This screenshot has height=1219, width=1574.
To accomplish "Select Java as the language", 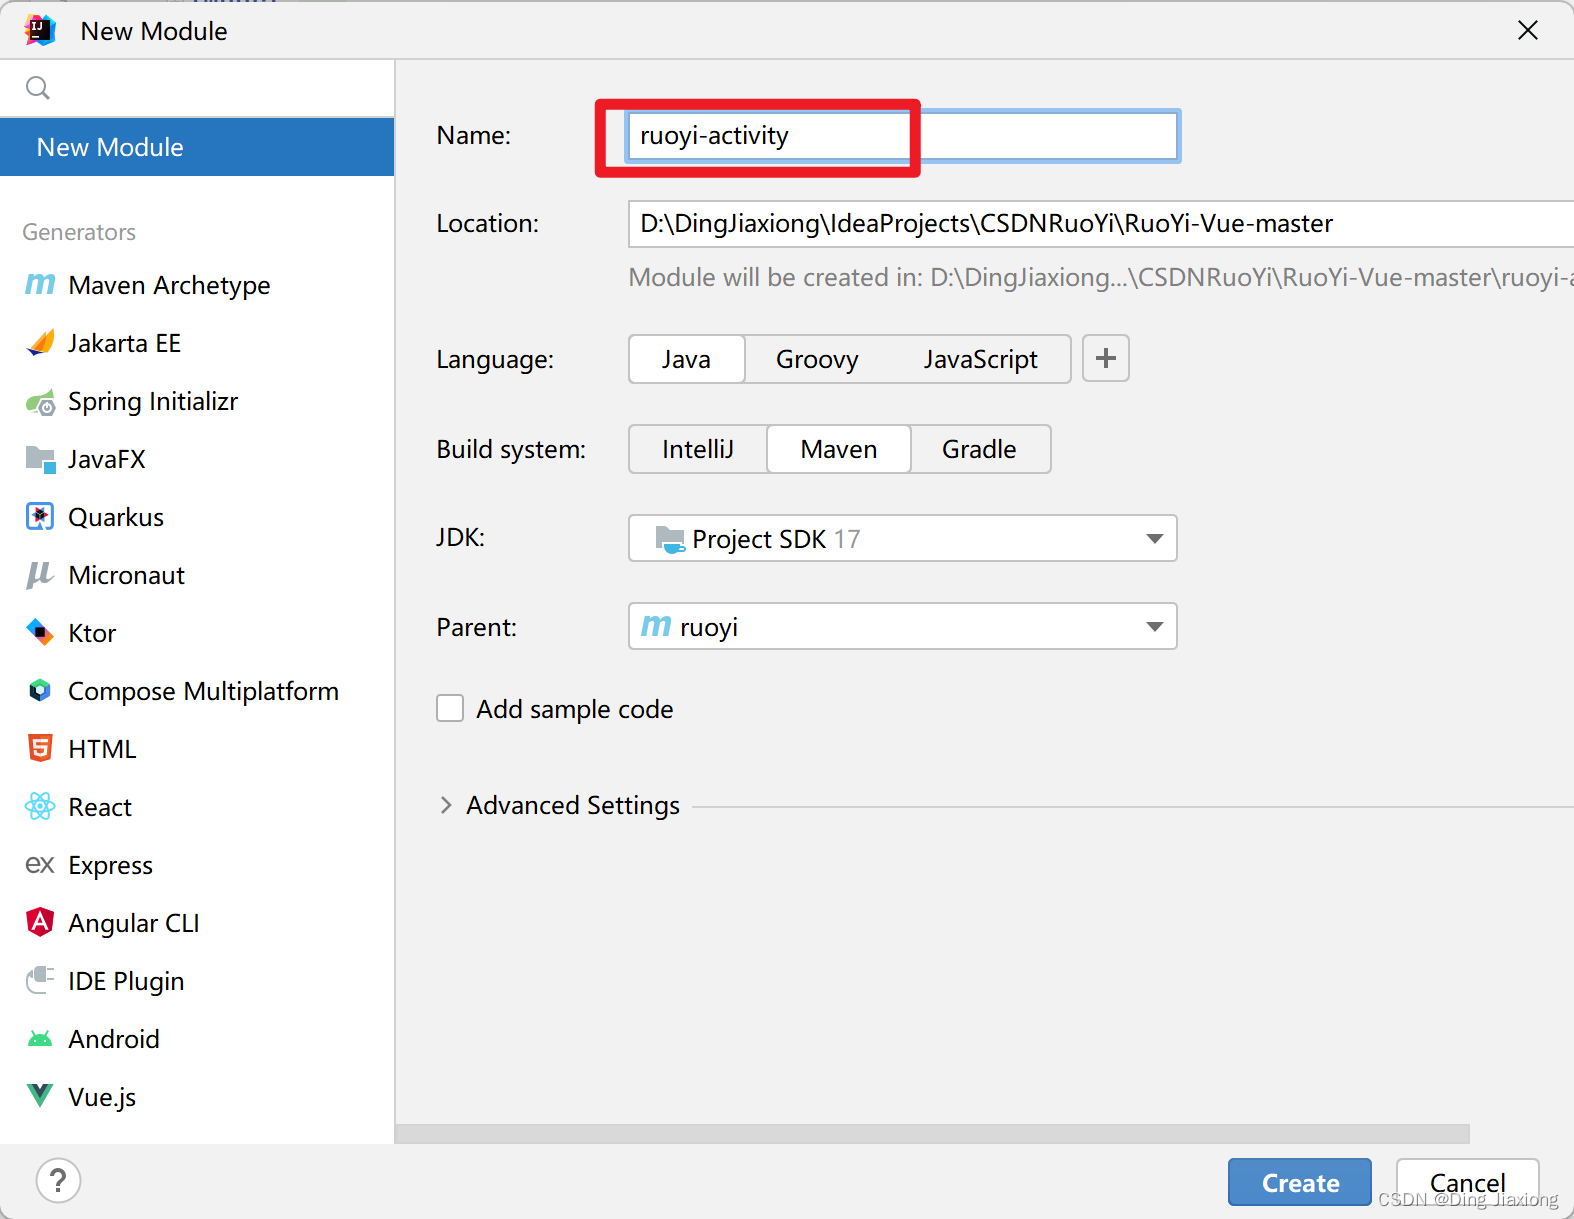I will [686, 359].
